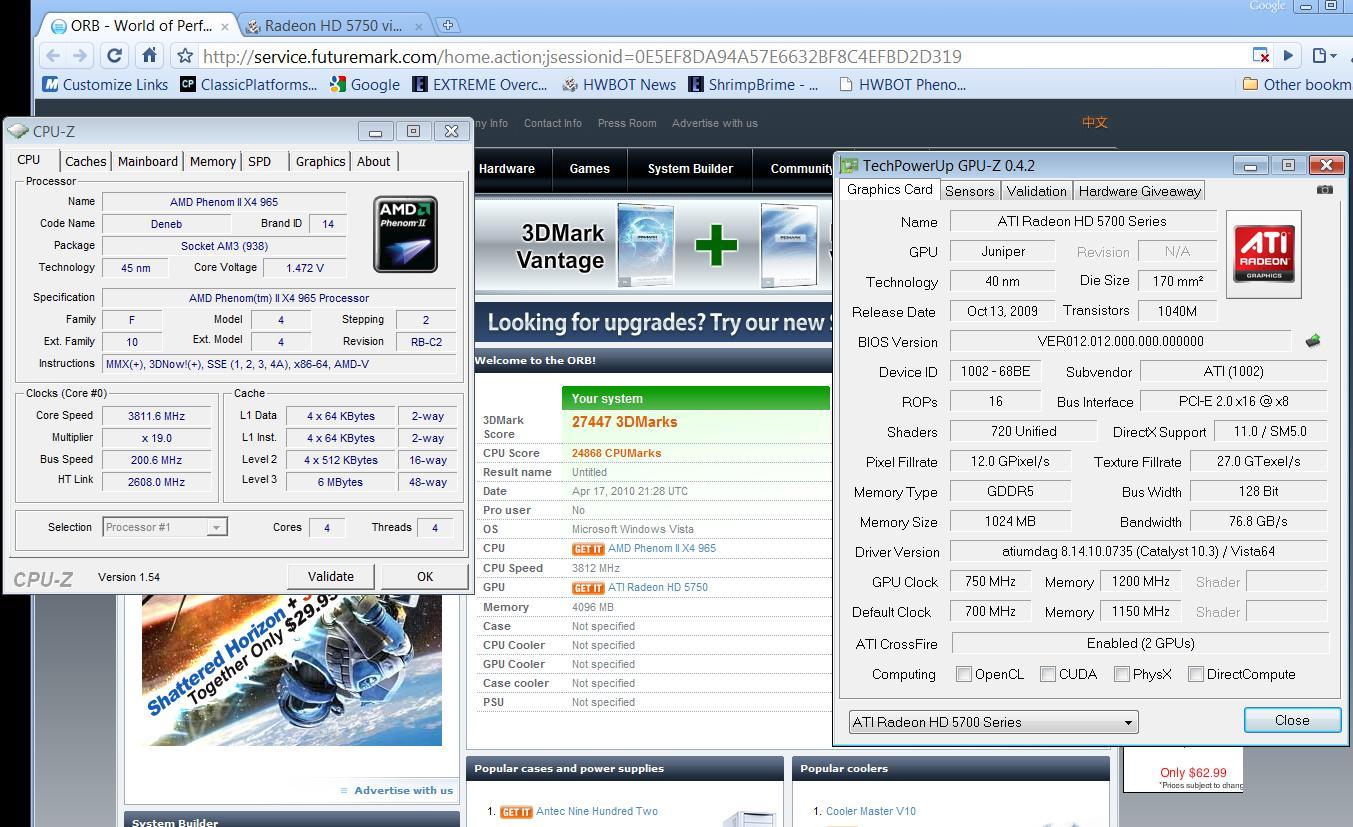Open the About tab in CPU-Z
1353x827 pixels.
pyautogui.click(x=373, y=161)
